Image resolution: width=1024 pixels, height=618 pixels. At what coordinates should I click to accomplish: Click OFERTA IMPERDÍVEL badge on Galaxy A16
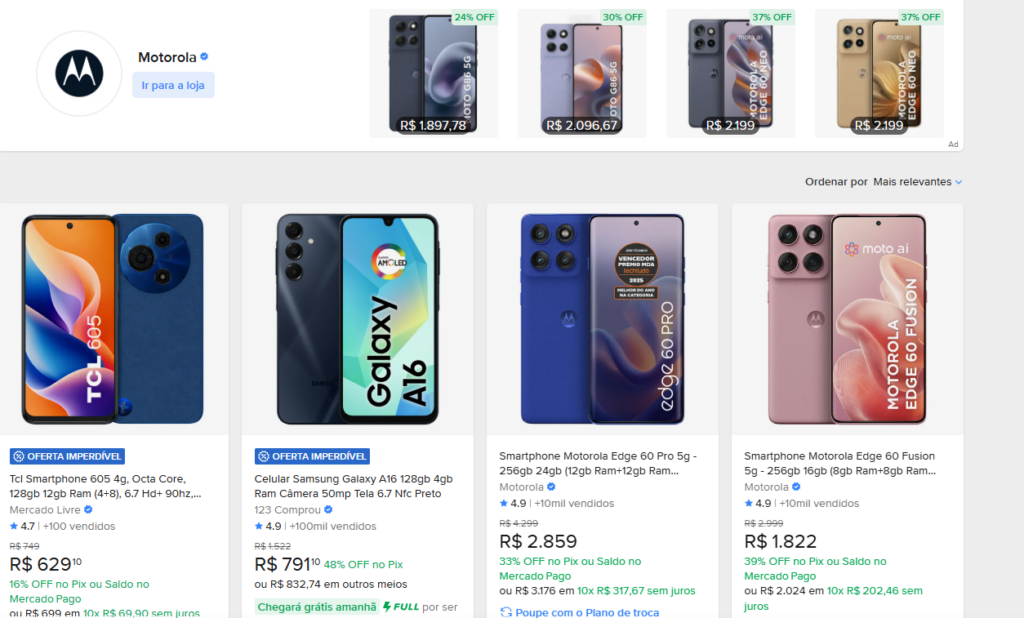pos(312,456)
